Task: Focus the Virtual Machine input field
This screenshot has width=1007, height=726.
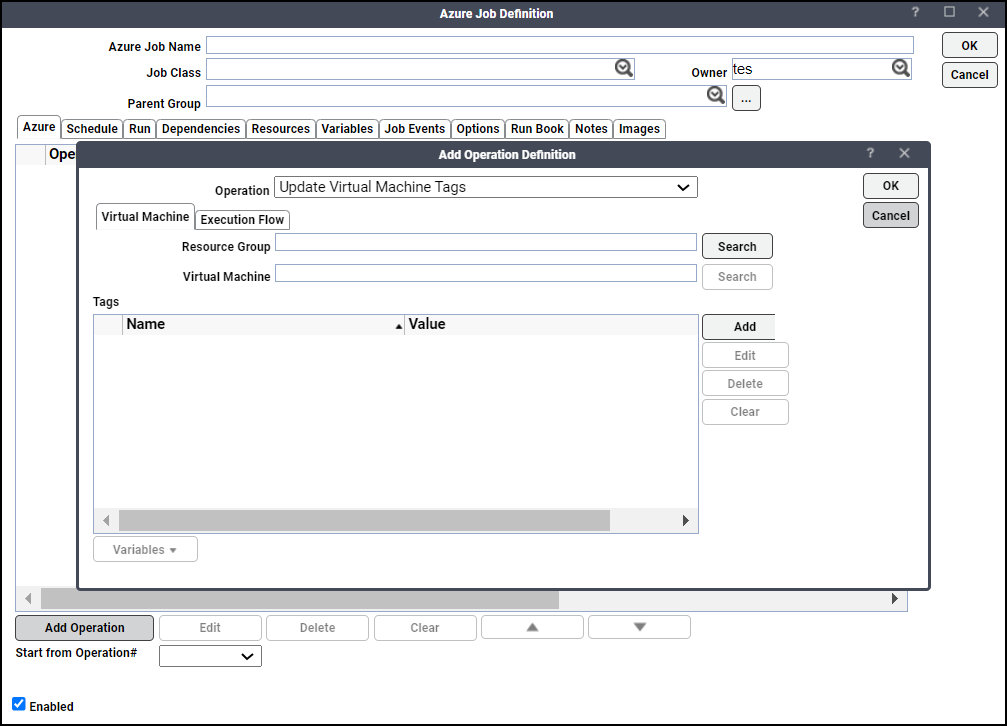Action: point(486,273)
